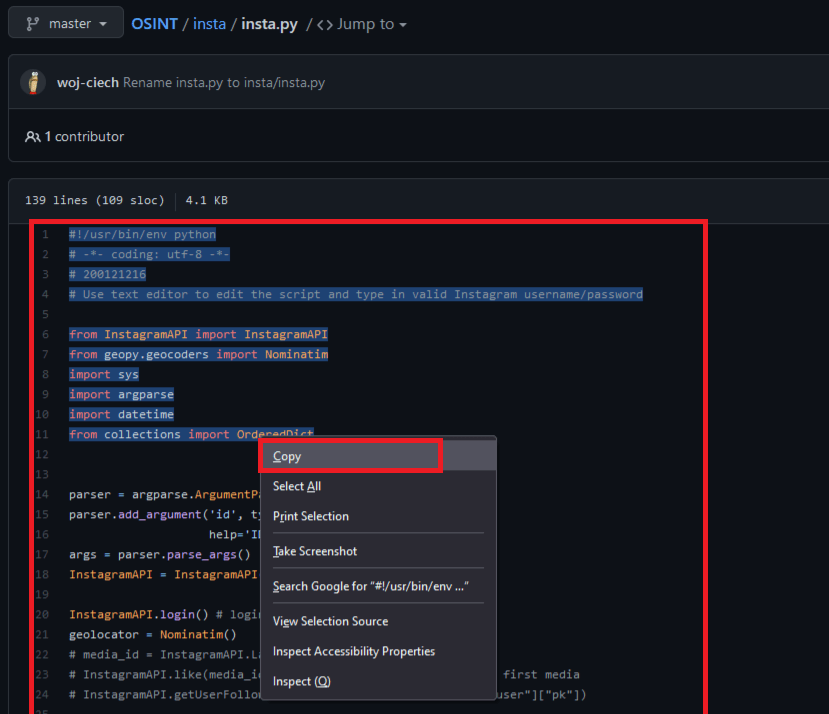Click the '# -*- coding: utf-8 -*-' line
The image size is (829, 714).
point(149,254)
